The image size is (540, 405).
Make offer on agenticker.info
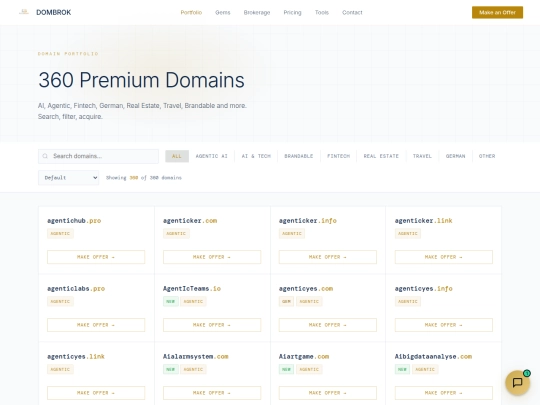(x=328, y=257)
